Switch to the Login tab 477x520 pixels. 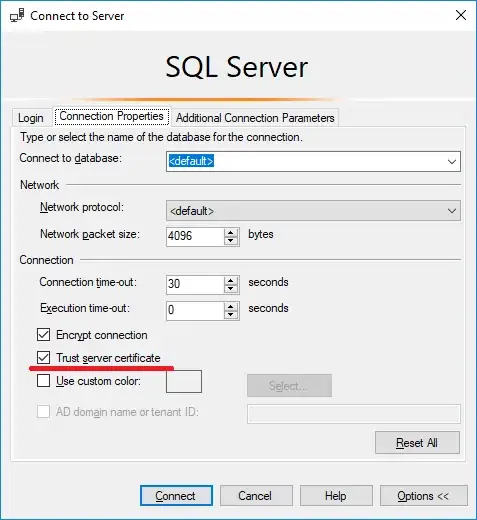(31, 118)
